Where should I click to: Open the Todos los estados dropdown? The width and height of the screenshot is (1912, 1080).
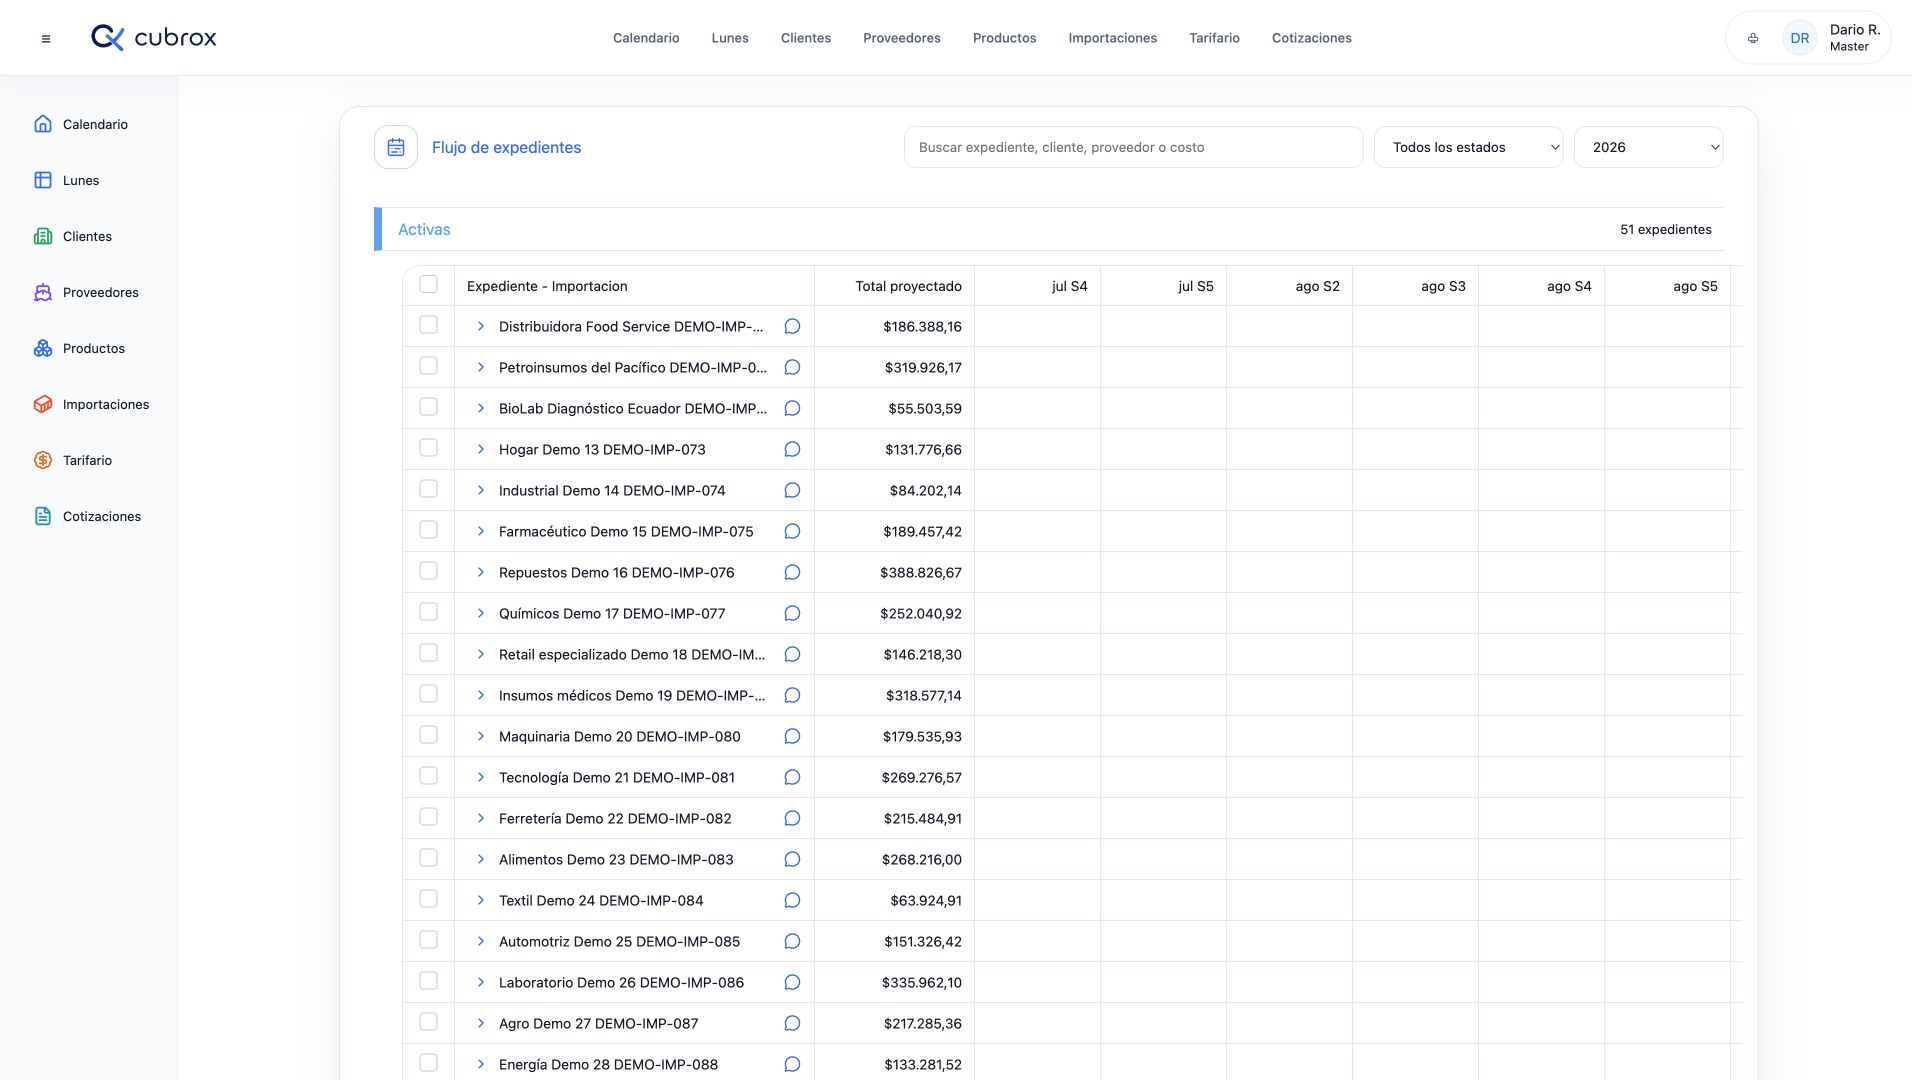[x=1469, y=147]
